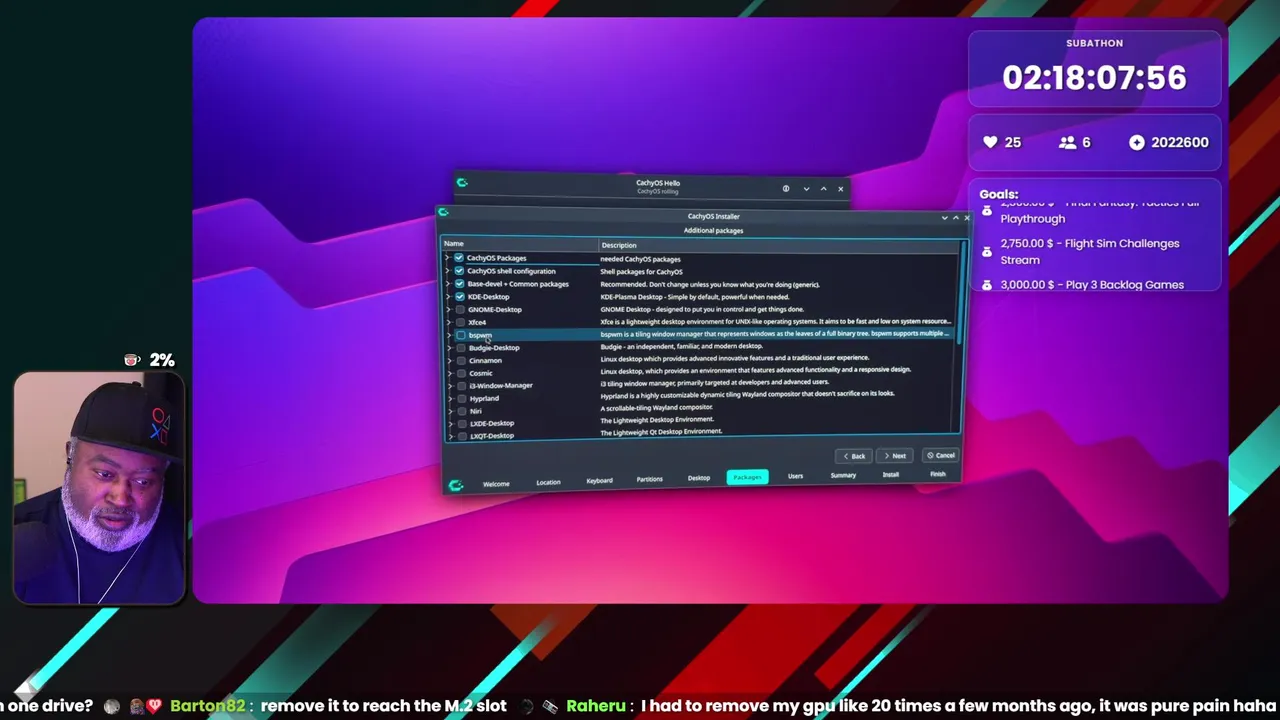Uncheck the KDE-Desktop checkbox
Image resolution: width=1280 pixels, height=720 pixels.
pos(460,297)
